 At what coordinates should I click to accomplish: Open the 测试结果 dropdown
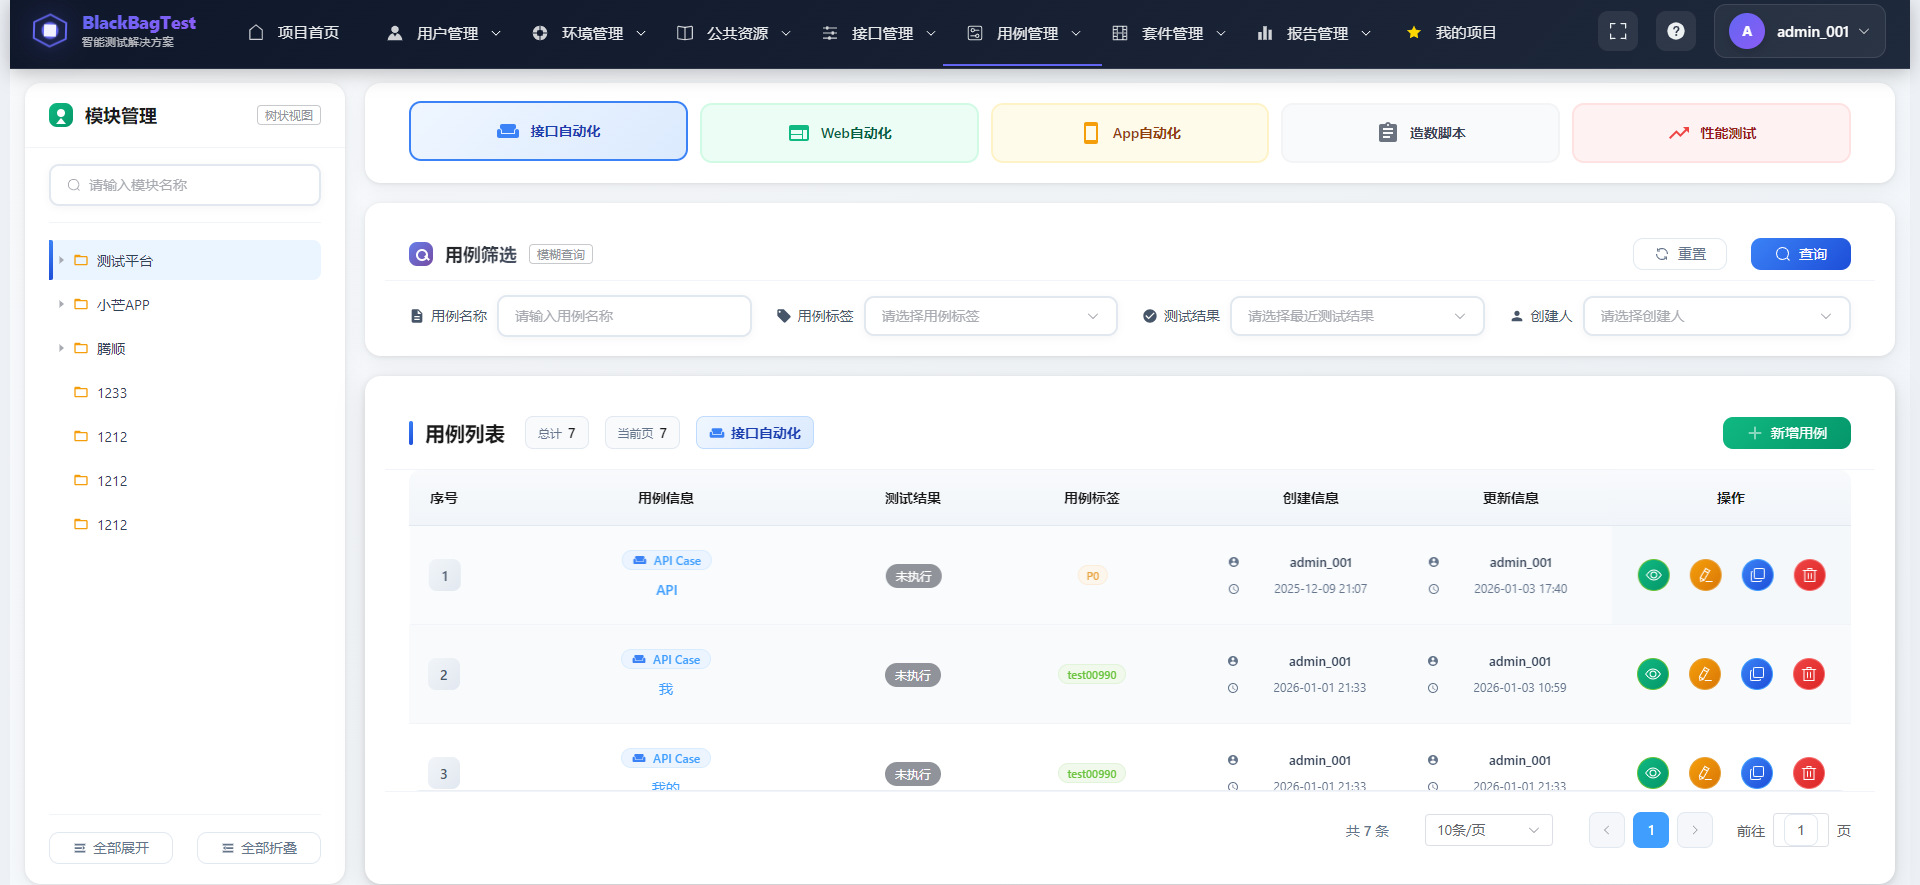click(x=1357, y=316)
